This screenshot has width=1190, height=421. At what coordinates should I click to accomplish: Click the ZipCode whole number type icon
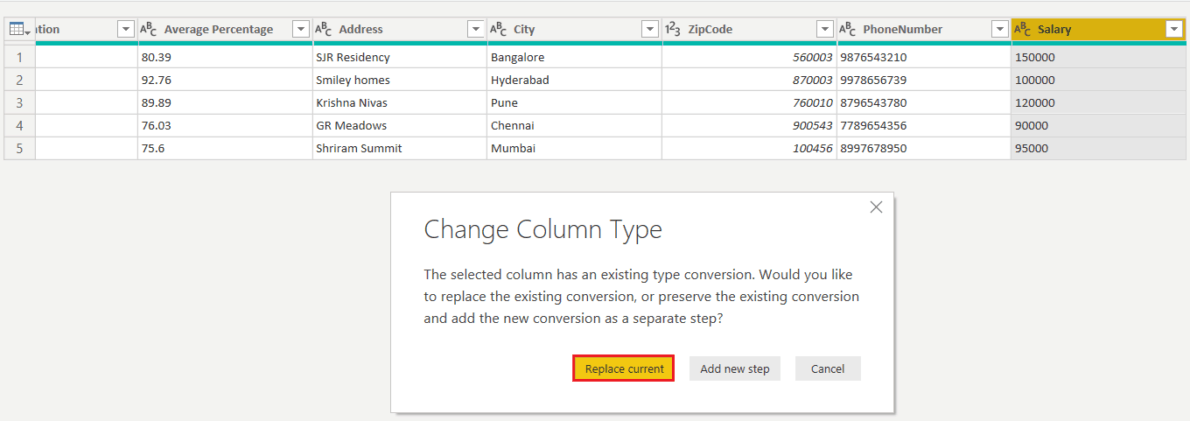[672, 30]
